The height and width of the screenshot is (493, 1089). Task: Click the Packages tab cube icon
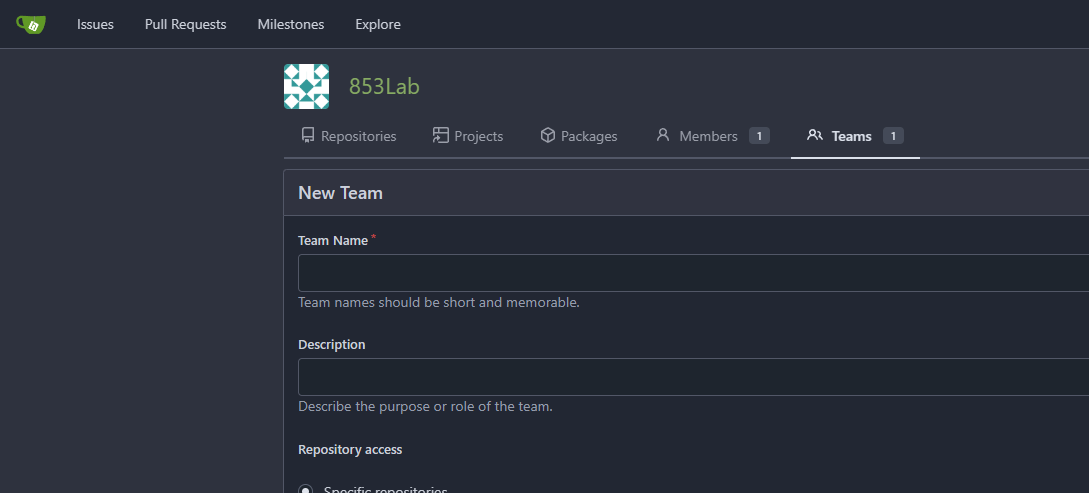[x=547, y=136]
